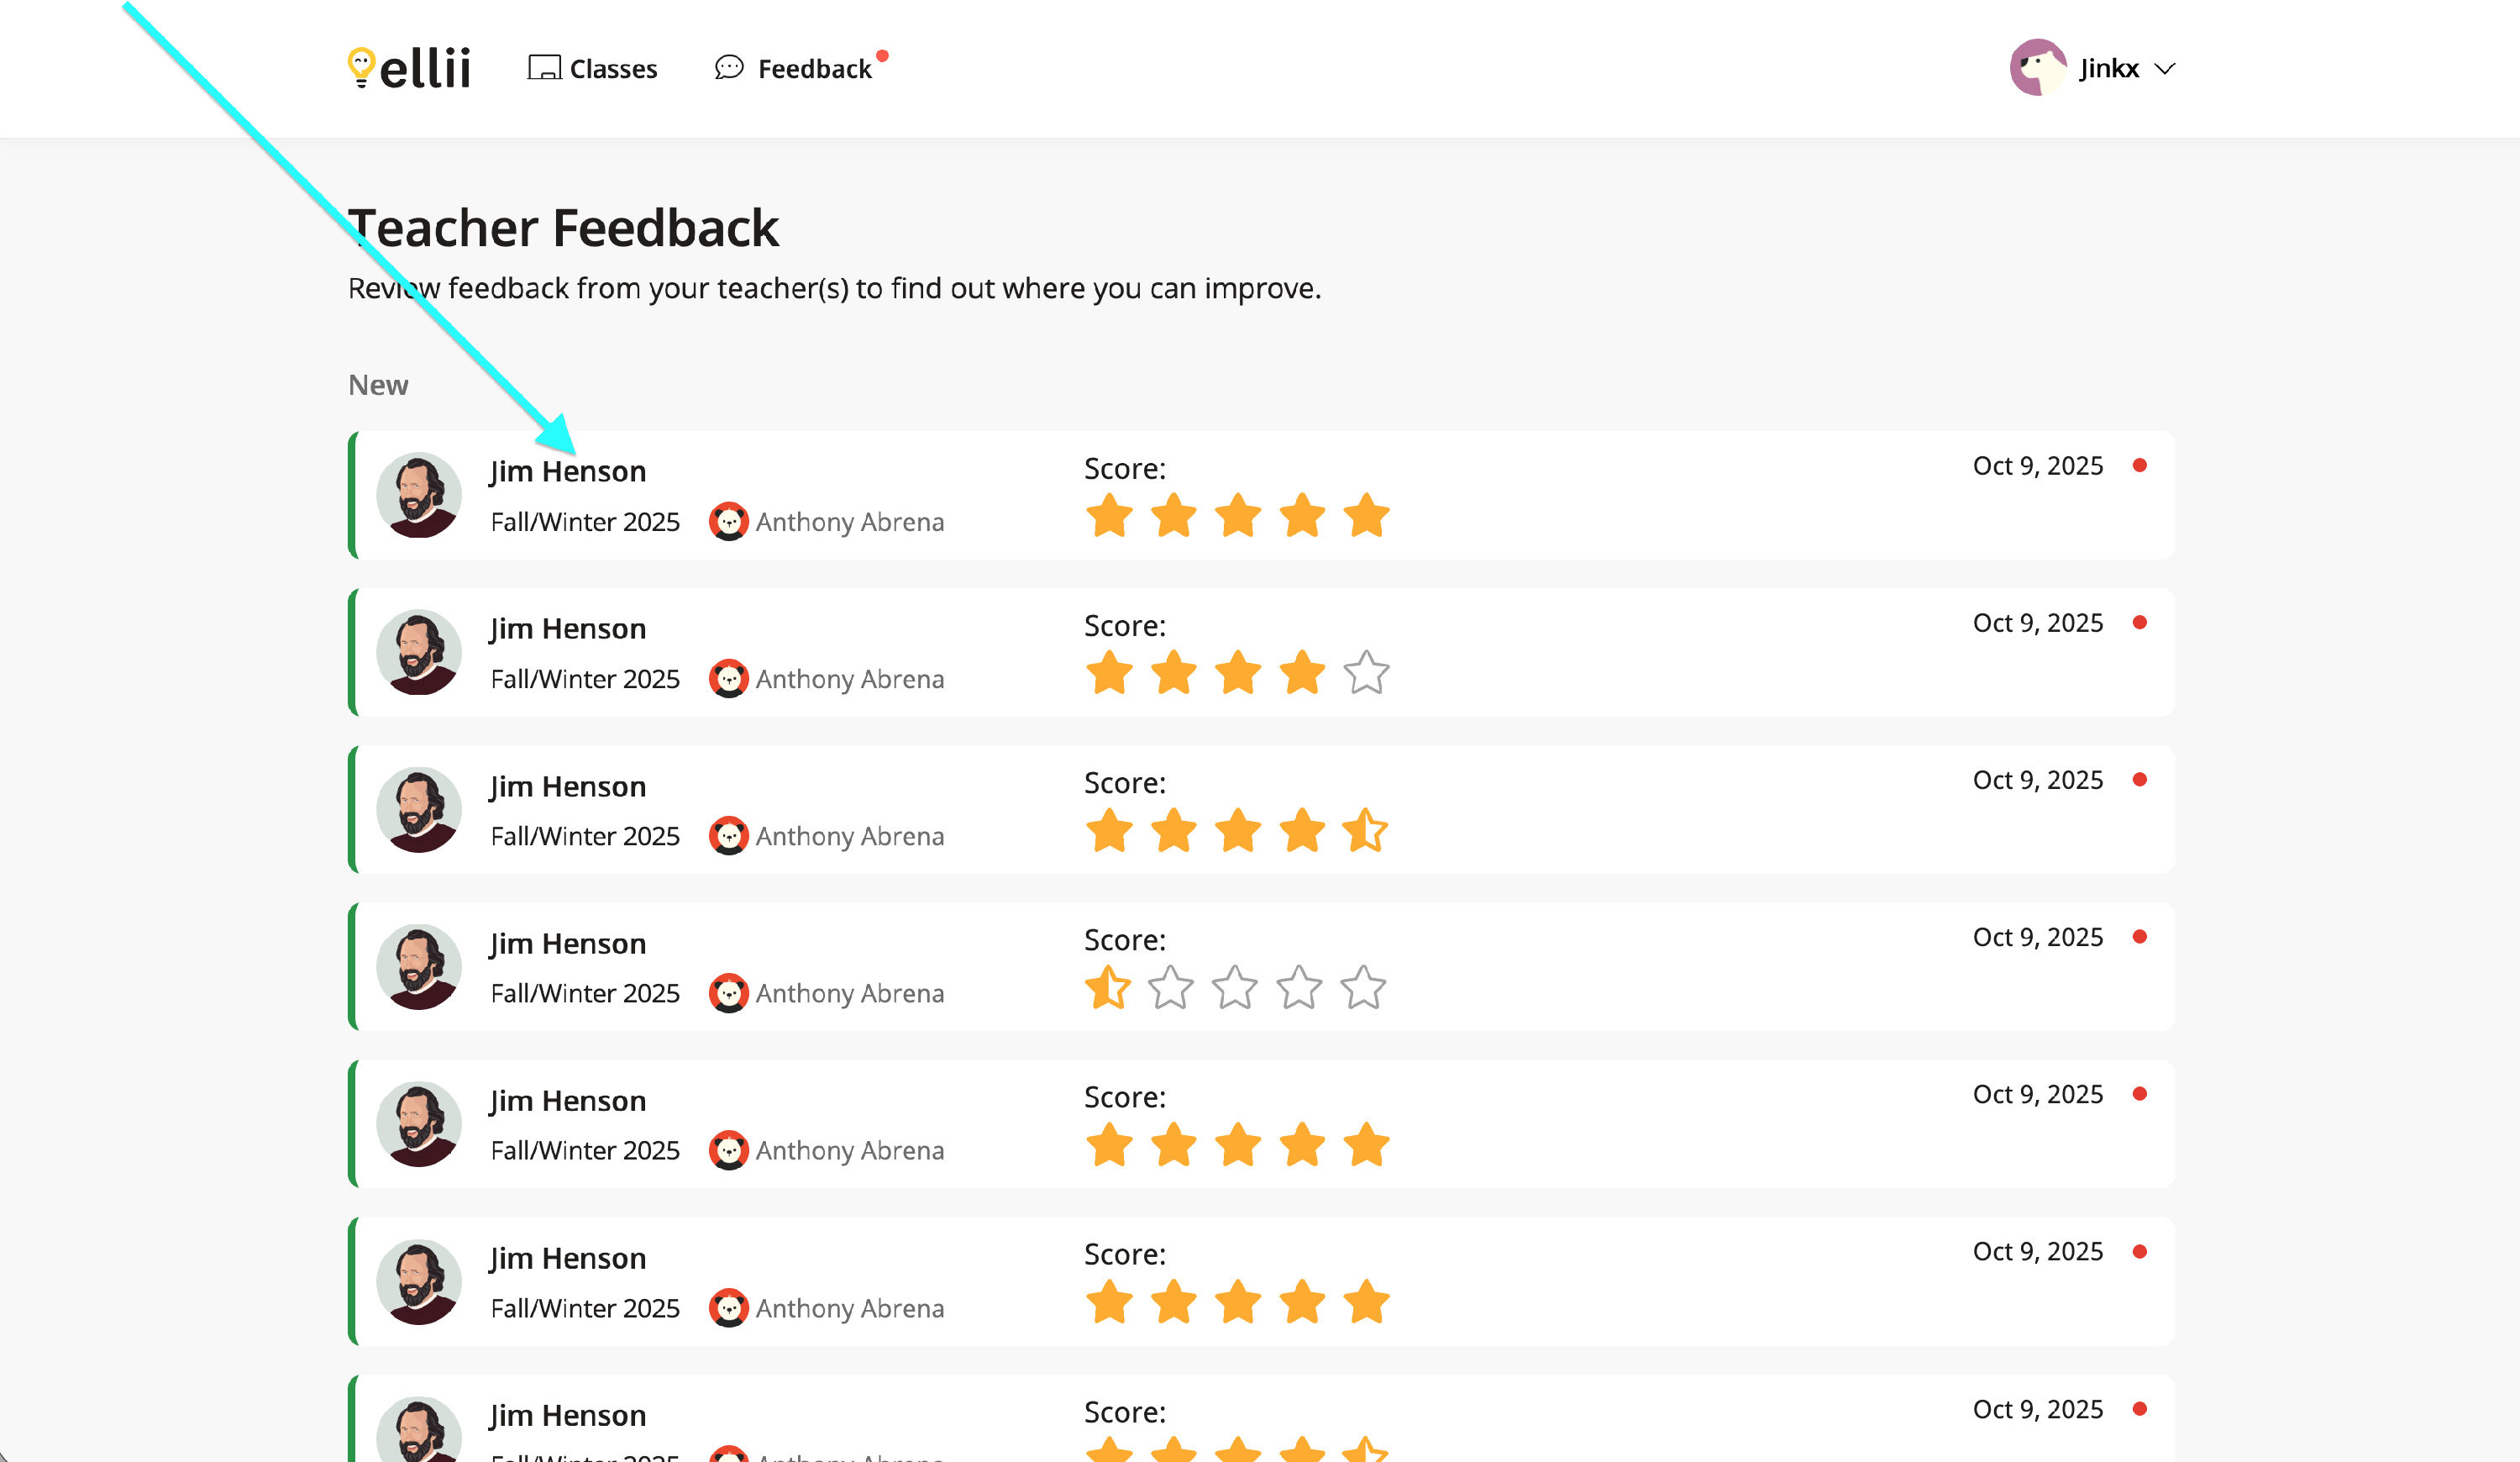The width and height of the screenshot is (2520, 1462).
Task: Open the Classes navigation tab
Action: click(x=613, y=69)
